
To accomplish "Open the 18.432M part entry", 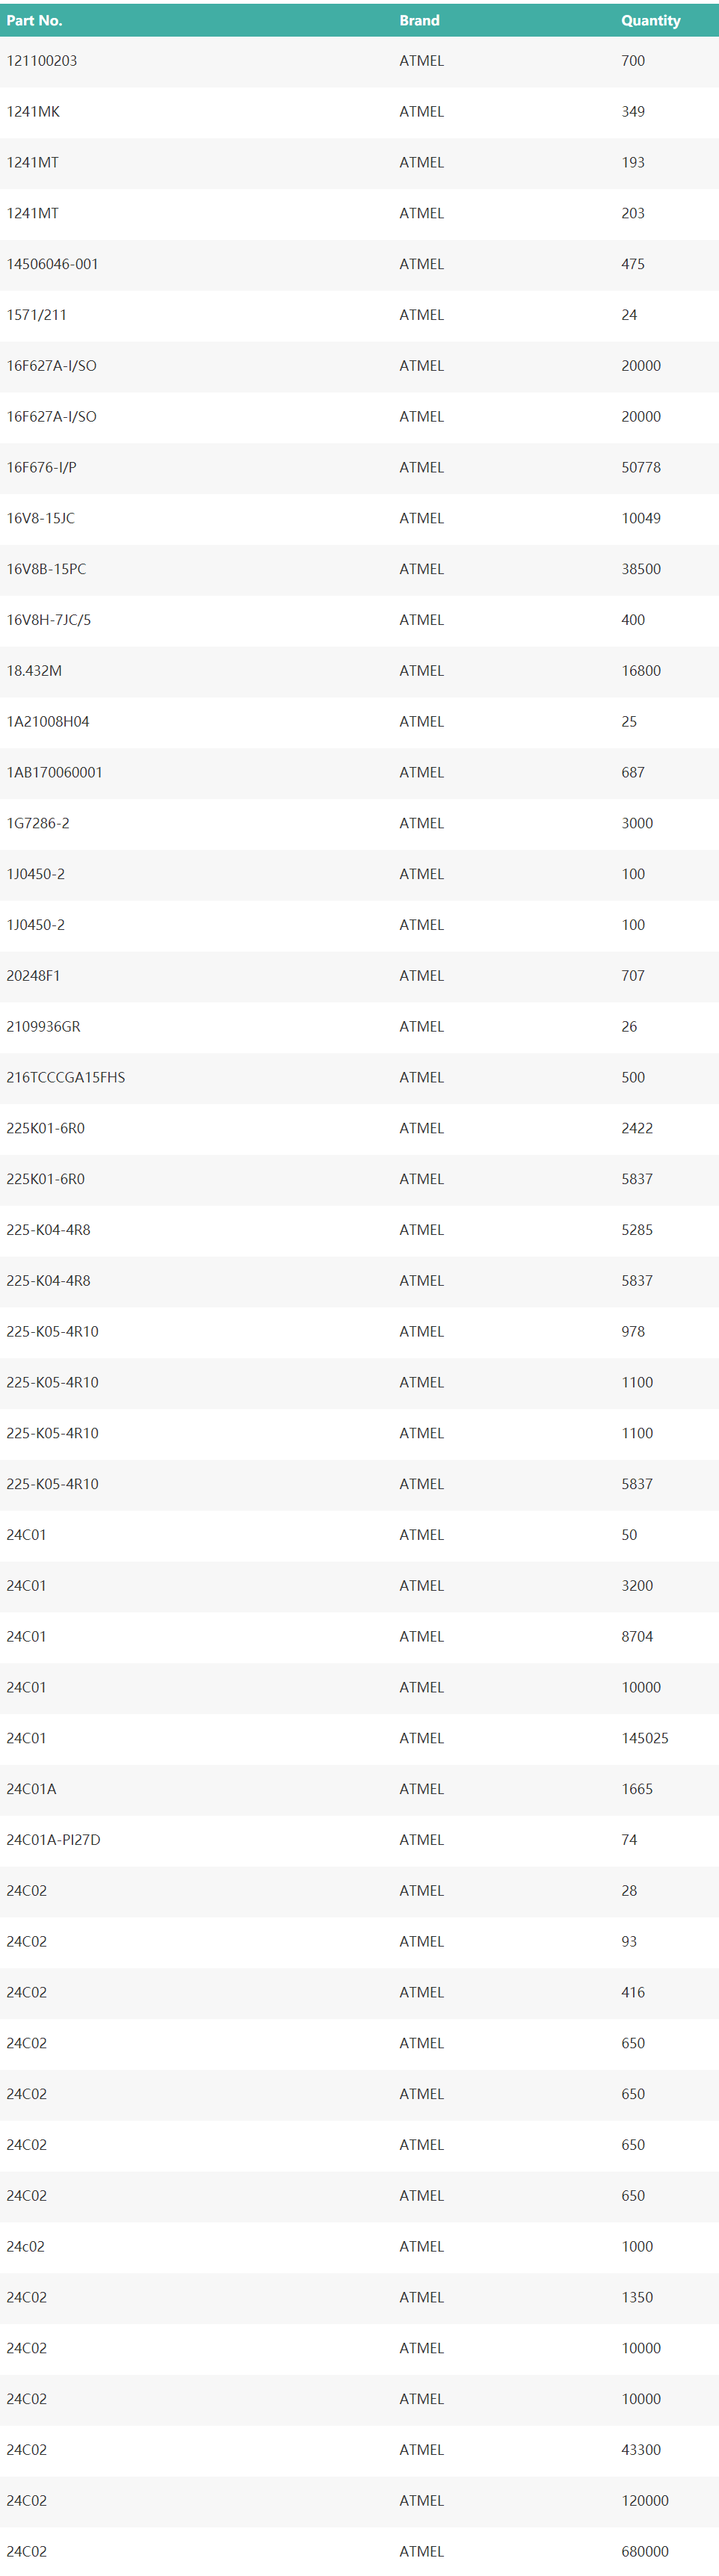I will [x=34, y=671].
